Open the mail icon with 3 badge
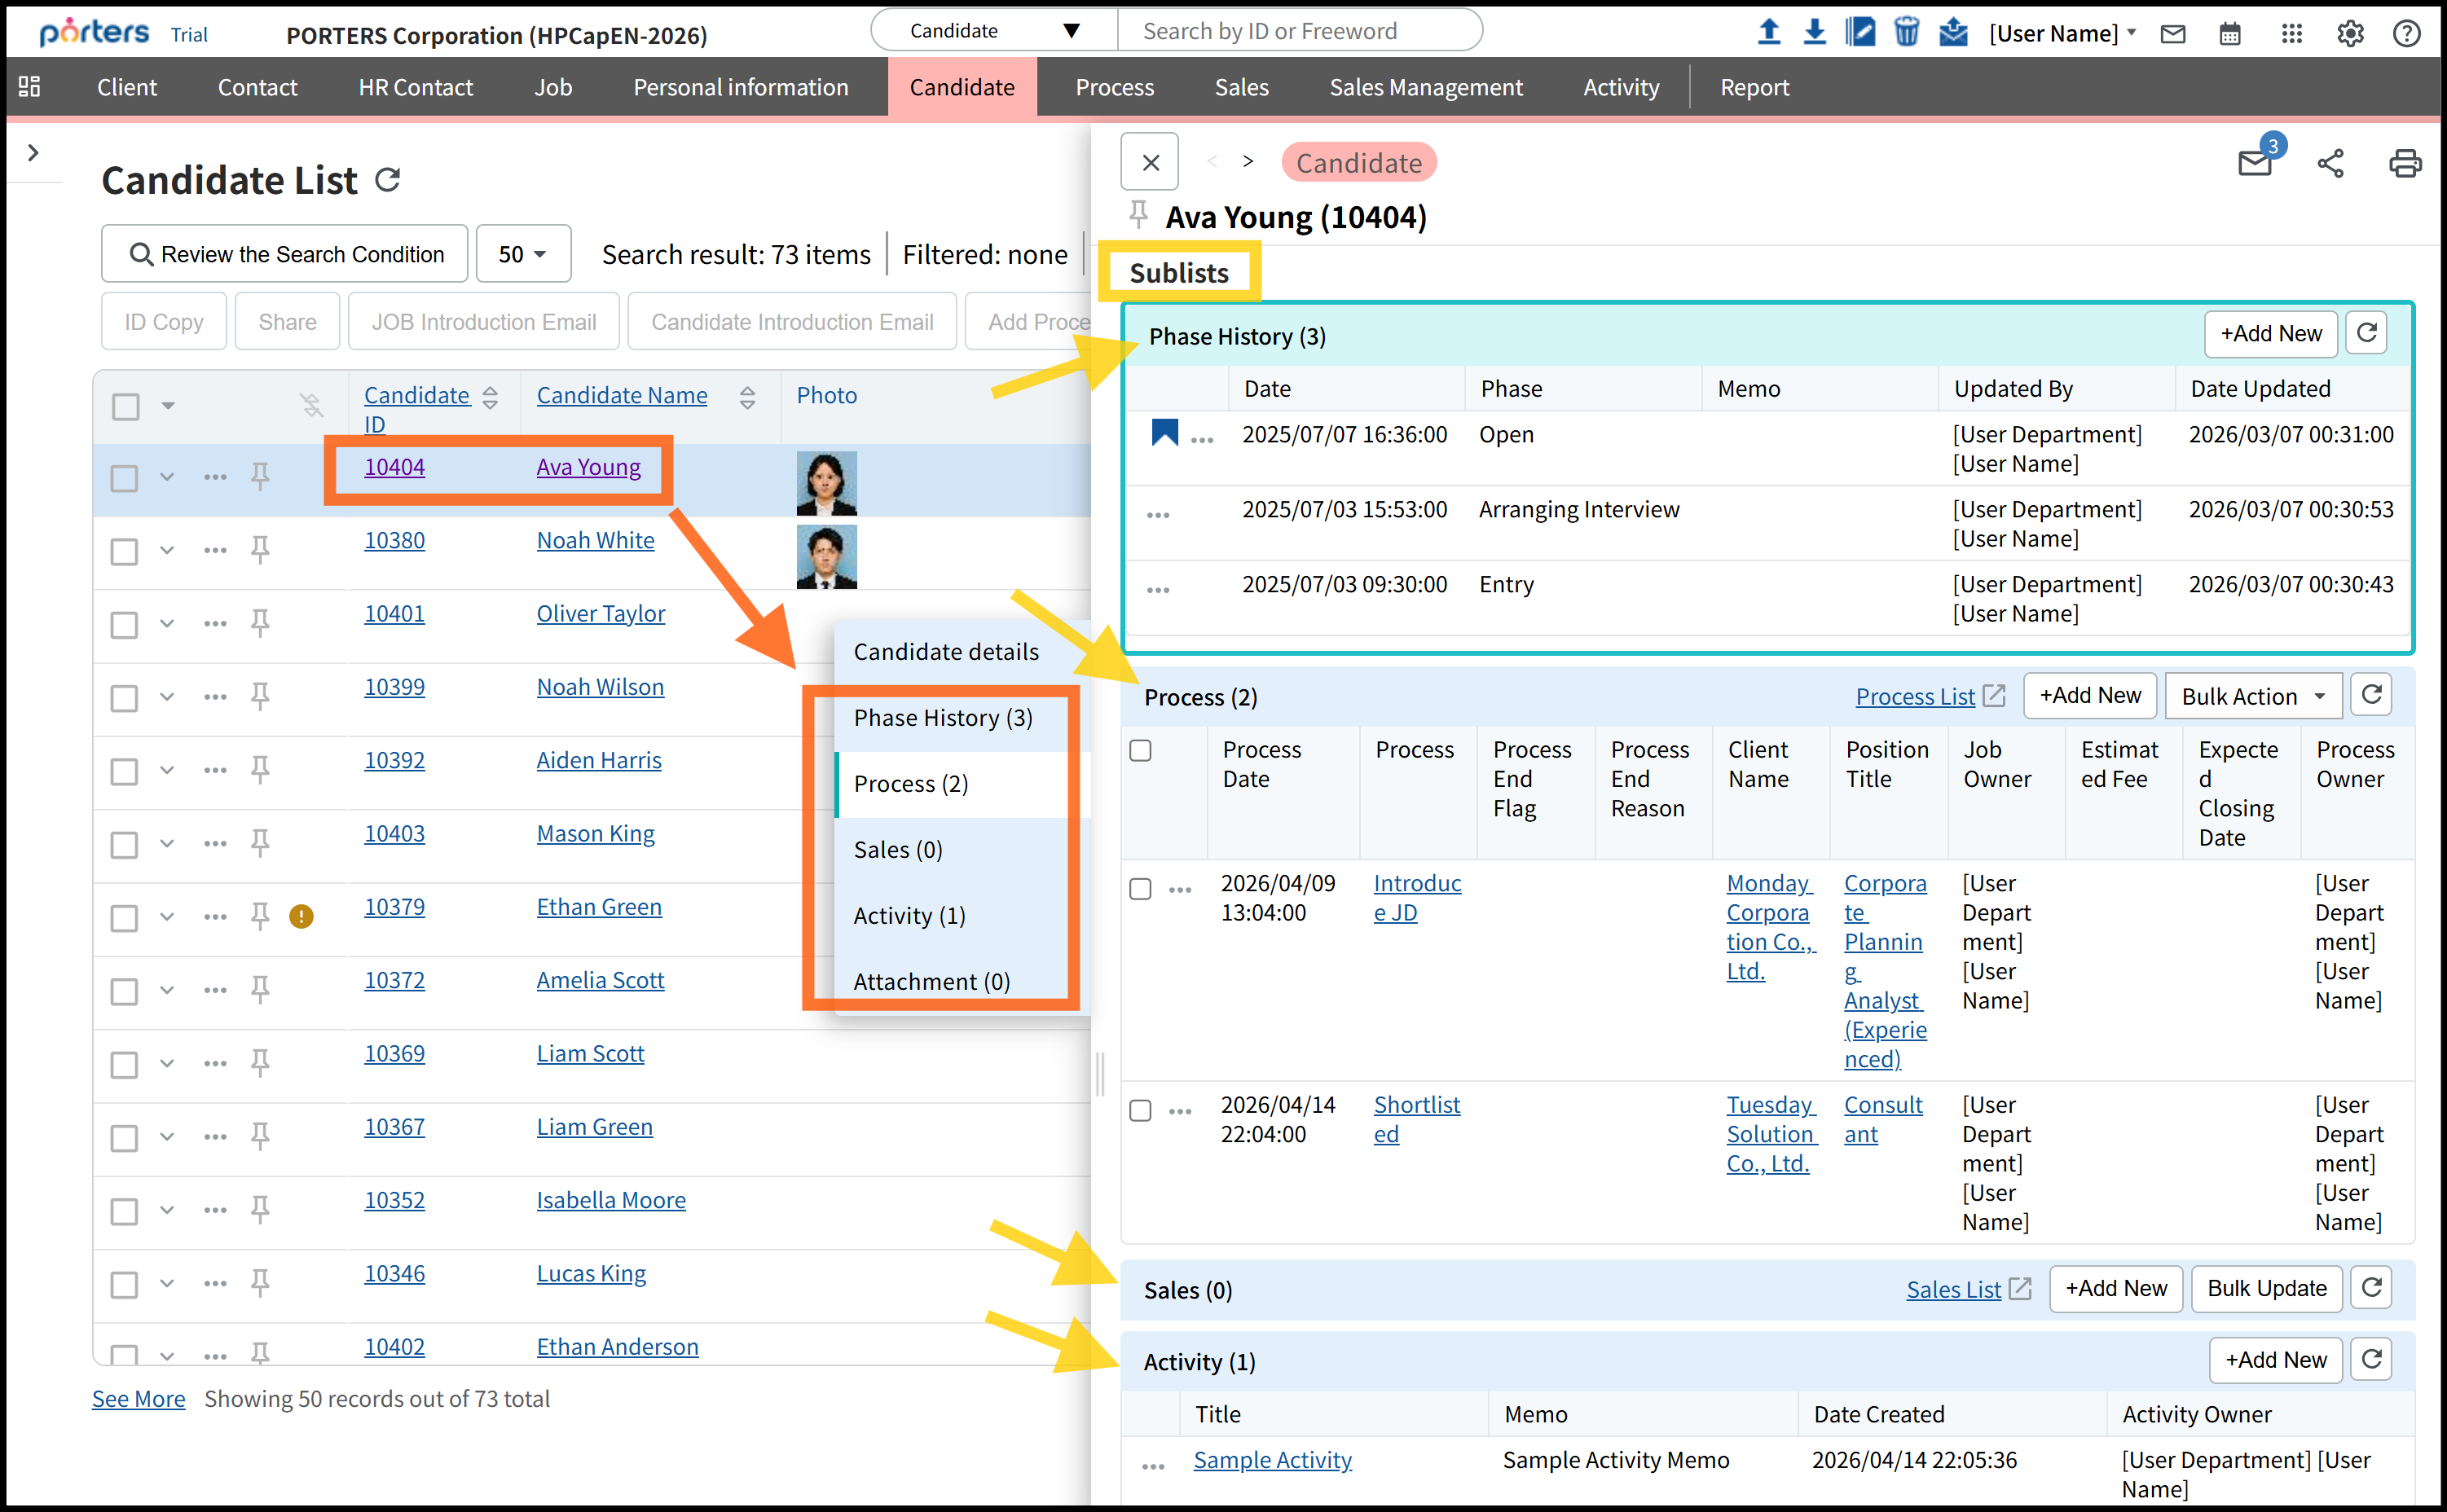2447x1512 pixels. pyautogui.click(x=2254, y=163)
